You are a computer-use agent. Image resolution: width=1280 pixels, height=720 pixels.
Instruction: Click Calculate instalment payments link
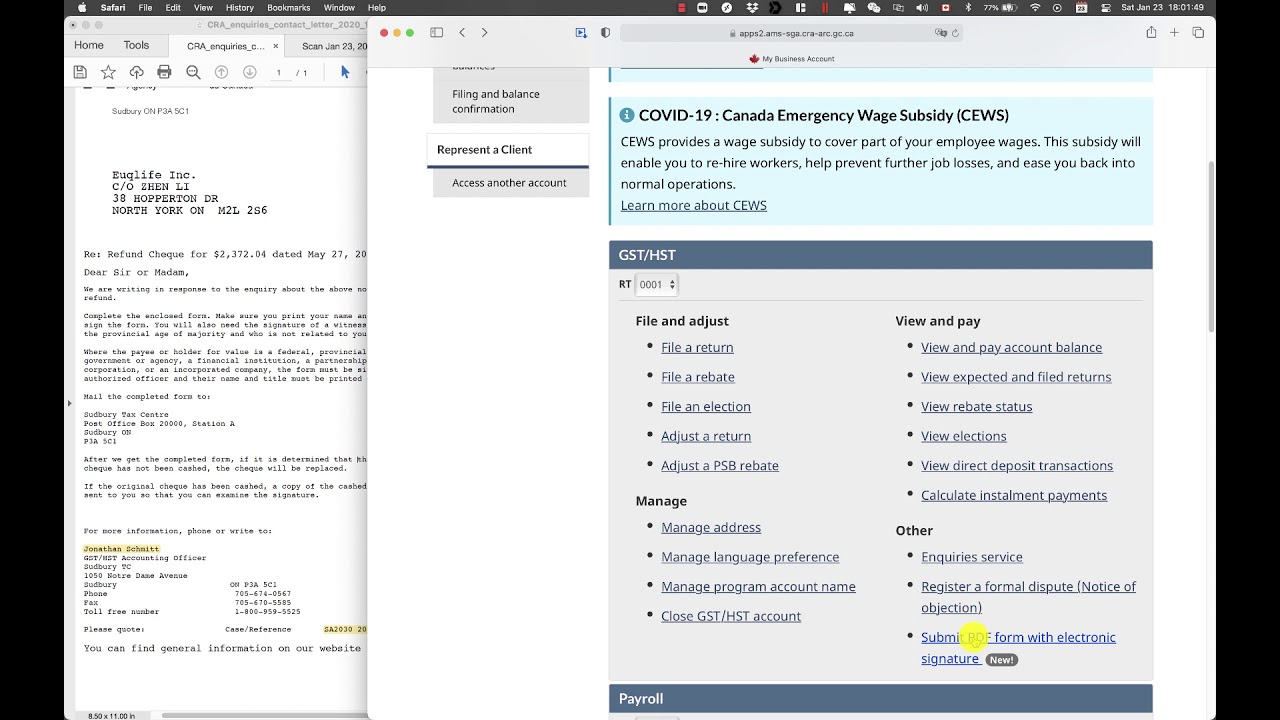[x=1014, y=495]
